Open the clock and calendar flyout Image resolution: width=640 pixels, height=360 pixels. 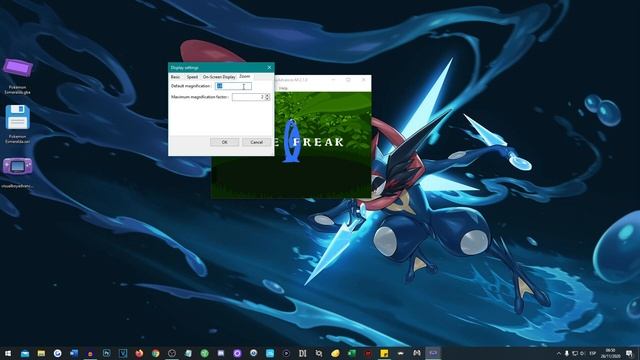[611, 353]
